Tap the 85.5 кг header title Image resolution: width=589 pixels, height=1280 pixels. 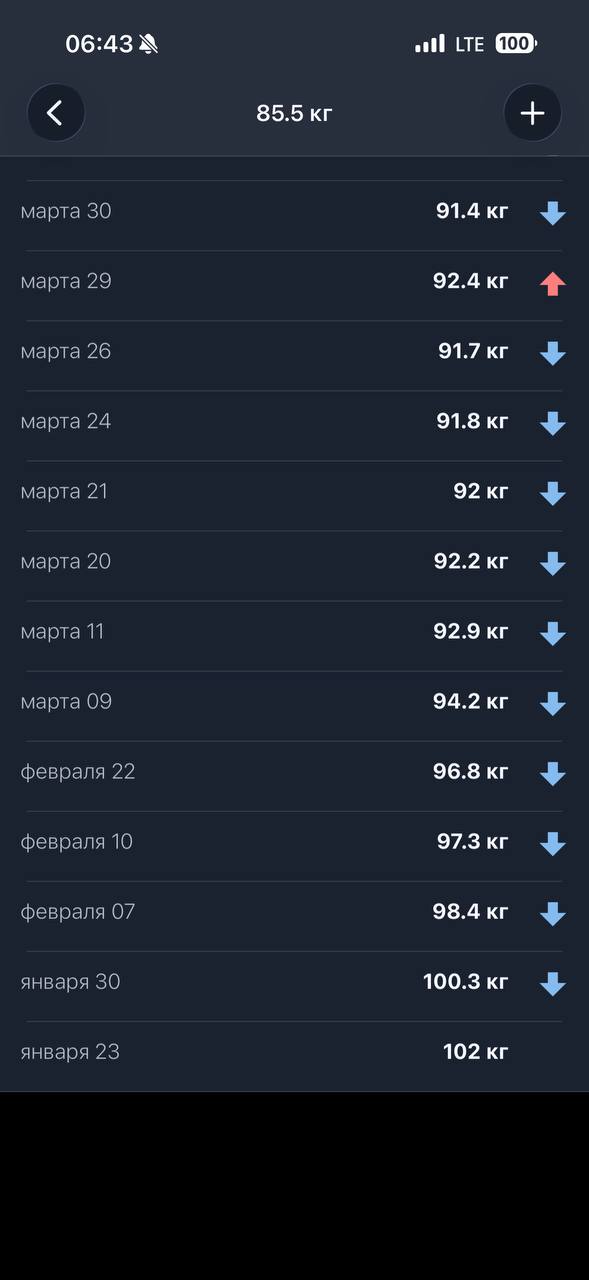[294, 113]
